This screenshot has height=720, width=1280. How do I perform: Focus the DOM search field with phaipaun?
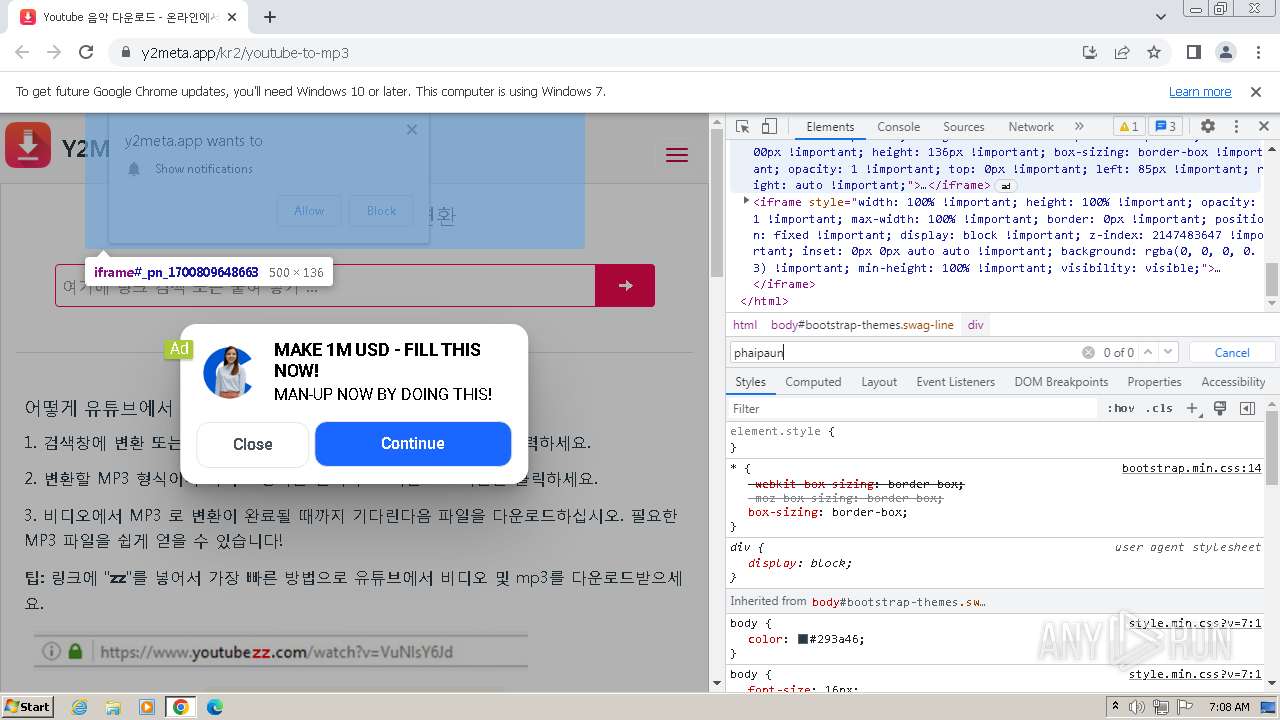click(905, 352)
